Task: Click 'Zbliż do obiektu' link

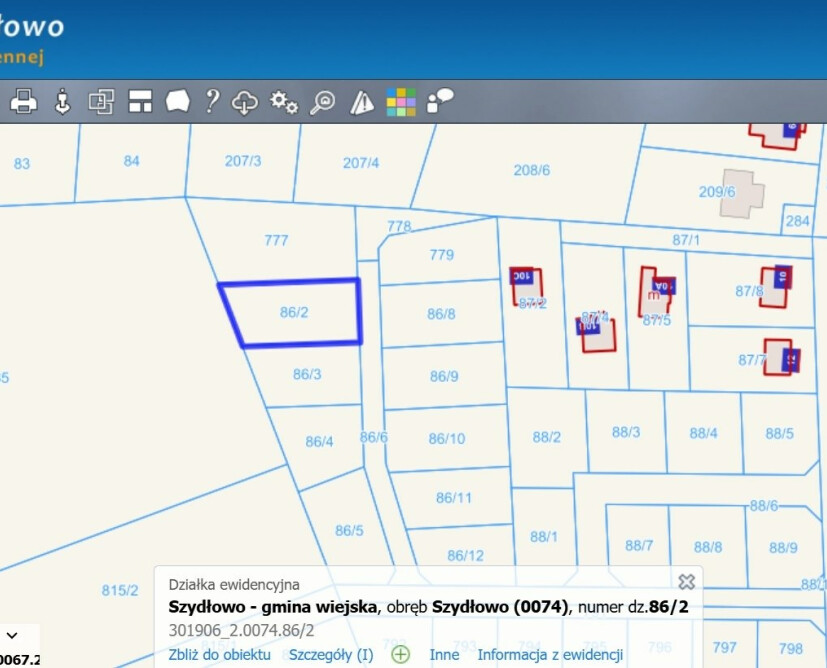Action: pos(219,655)
